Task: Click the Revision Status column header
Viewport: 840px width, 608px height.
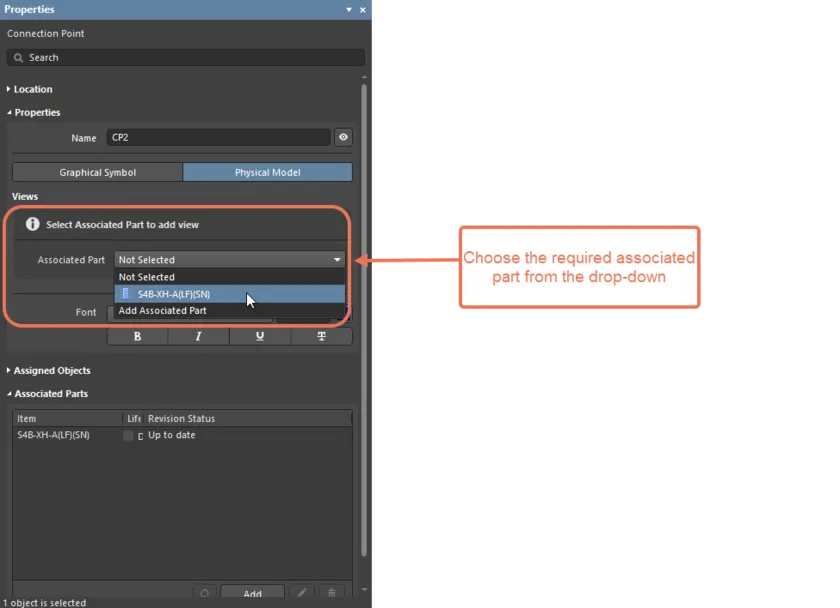Action: 248,418
